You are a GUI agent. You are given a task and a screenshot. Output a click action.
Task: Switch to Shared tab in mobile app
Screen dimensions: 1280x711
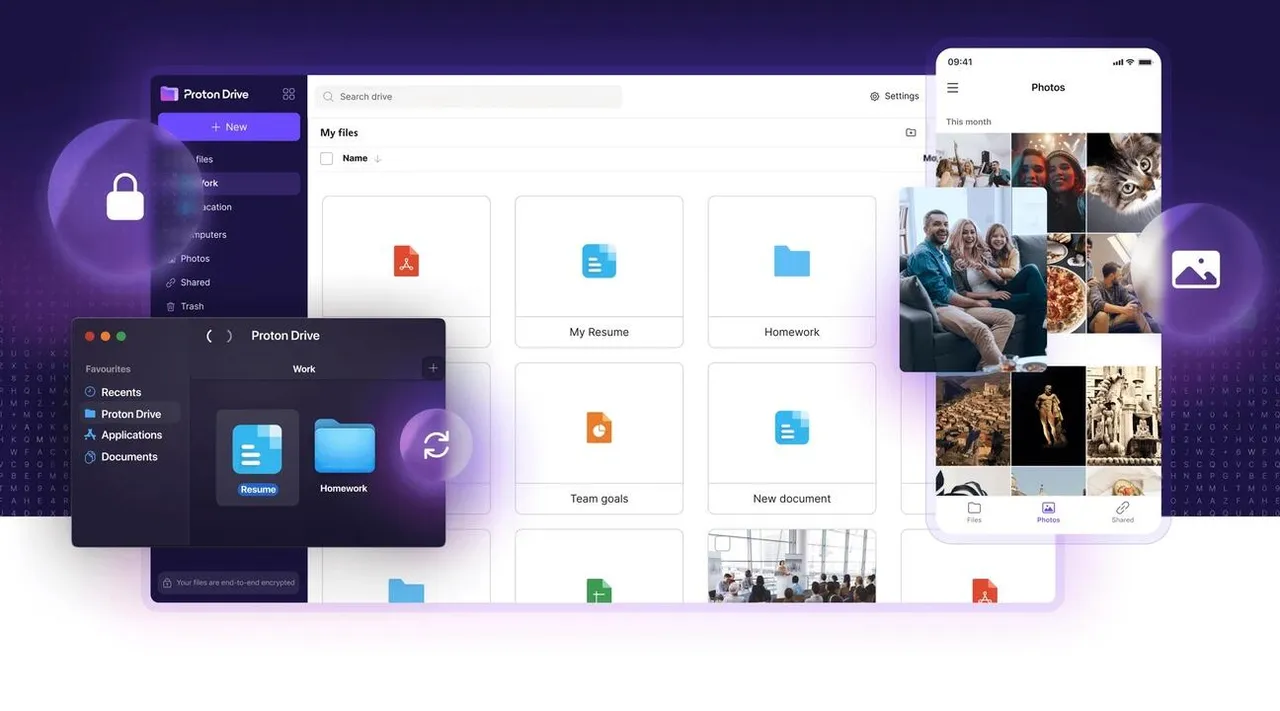(1122, 512)
